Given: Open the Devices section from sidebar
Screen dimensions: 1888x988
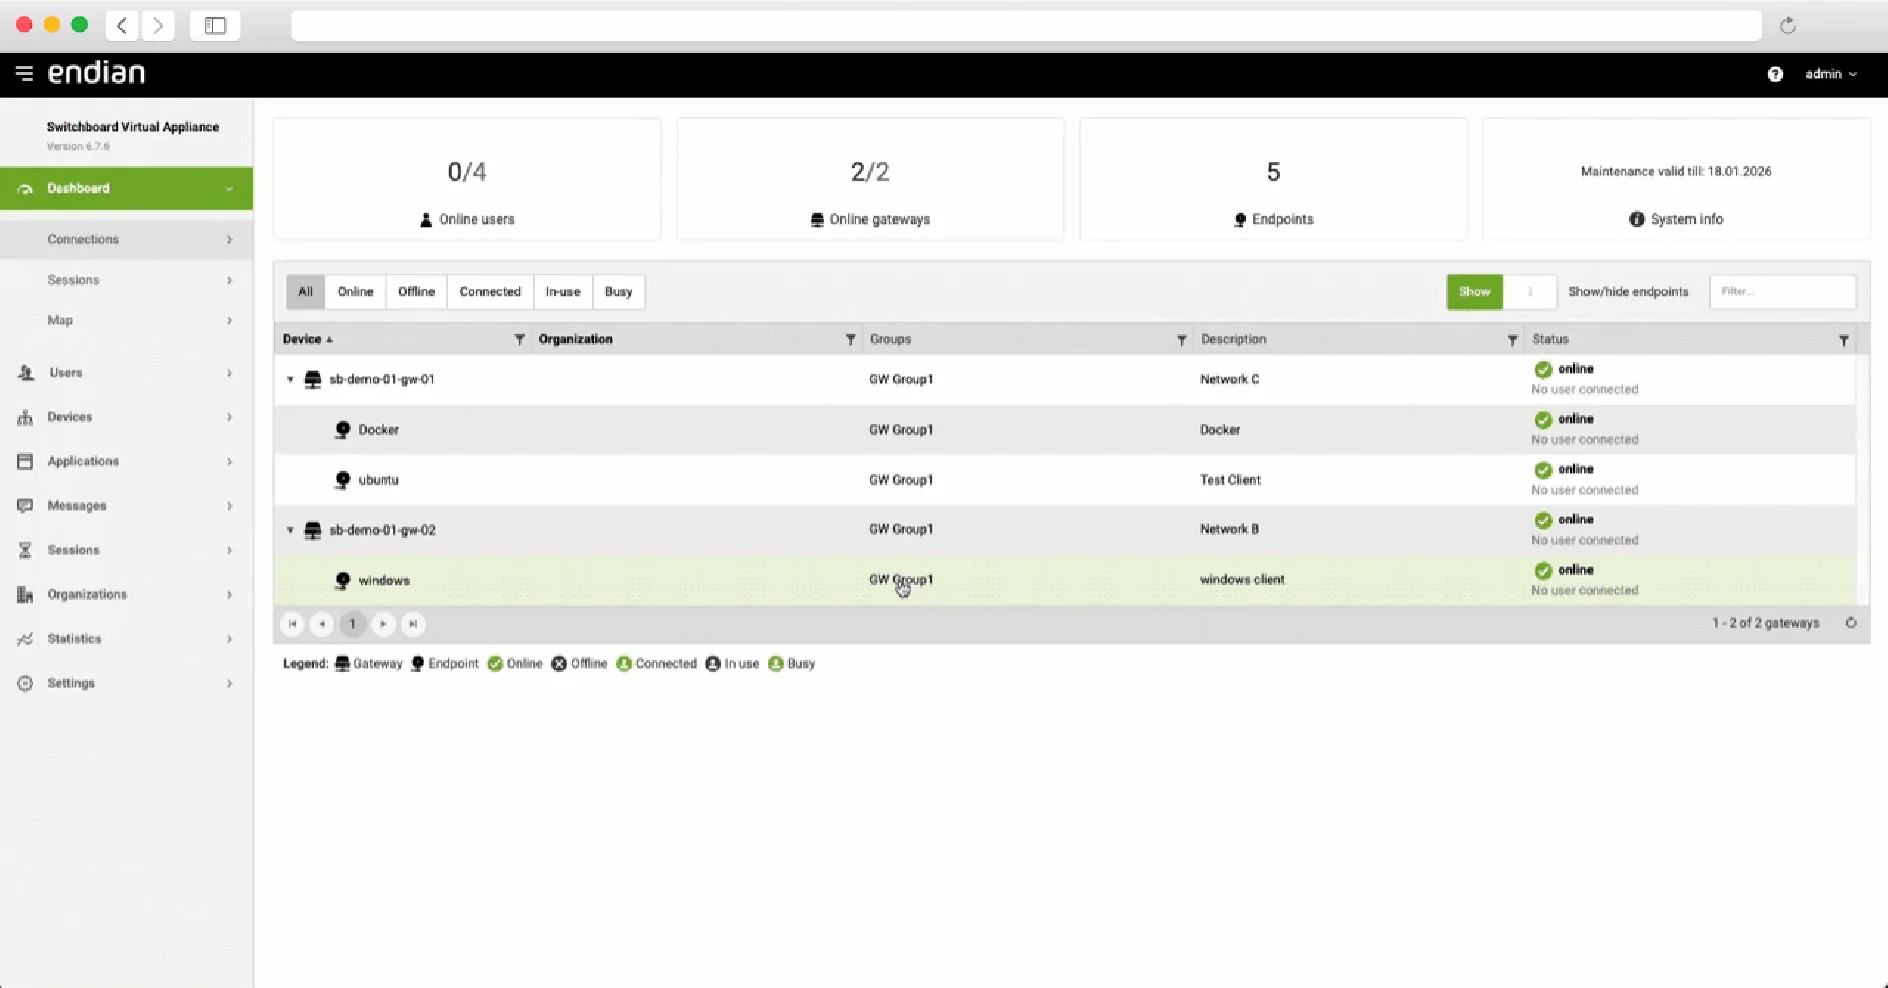Looking at the screenshot, I should tap(70, 417).
